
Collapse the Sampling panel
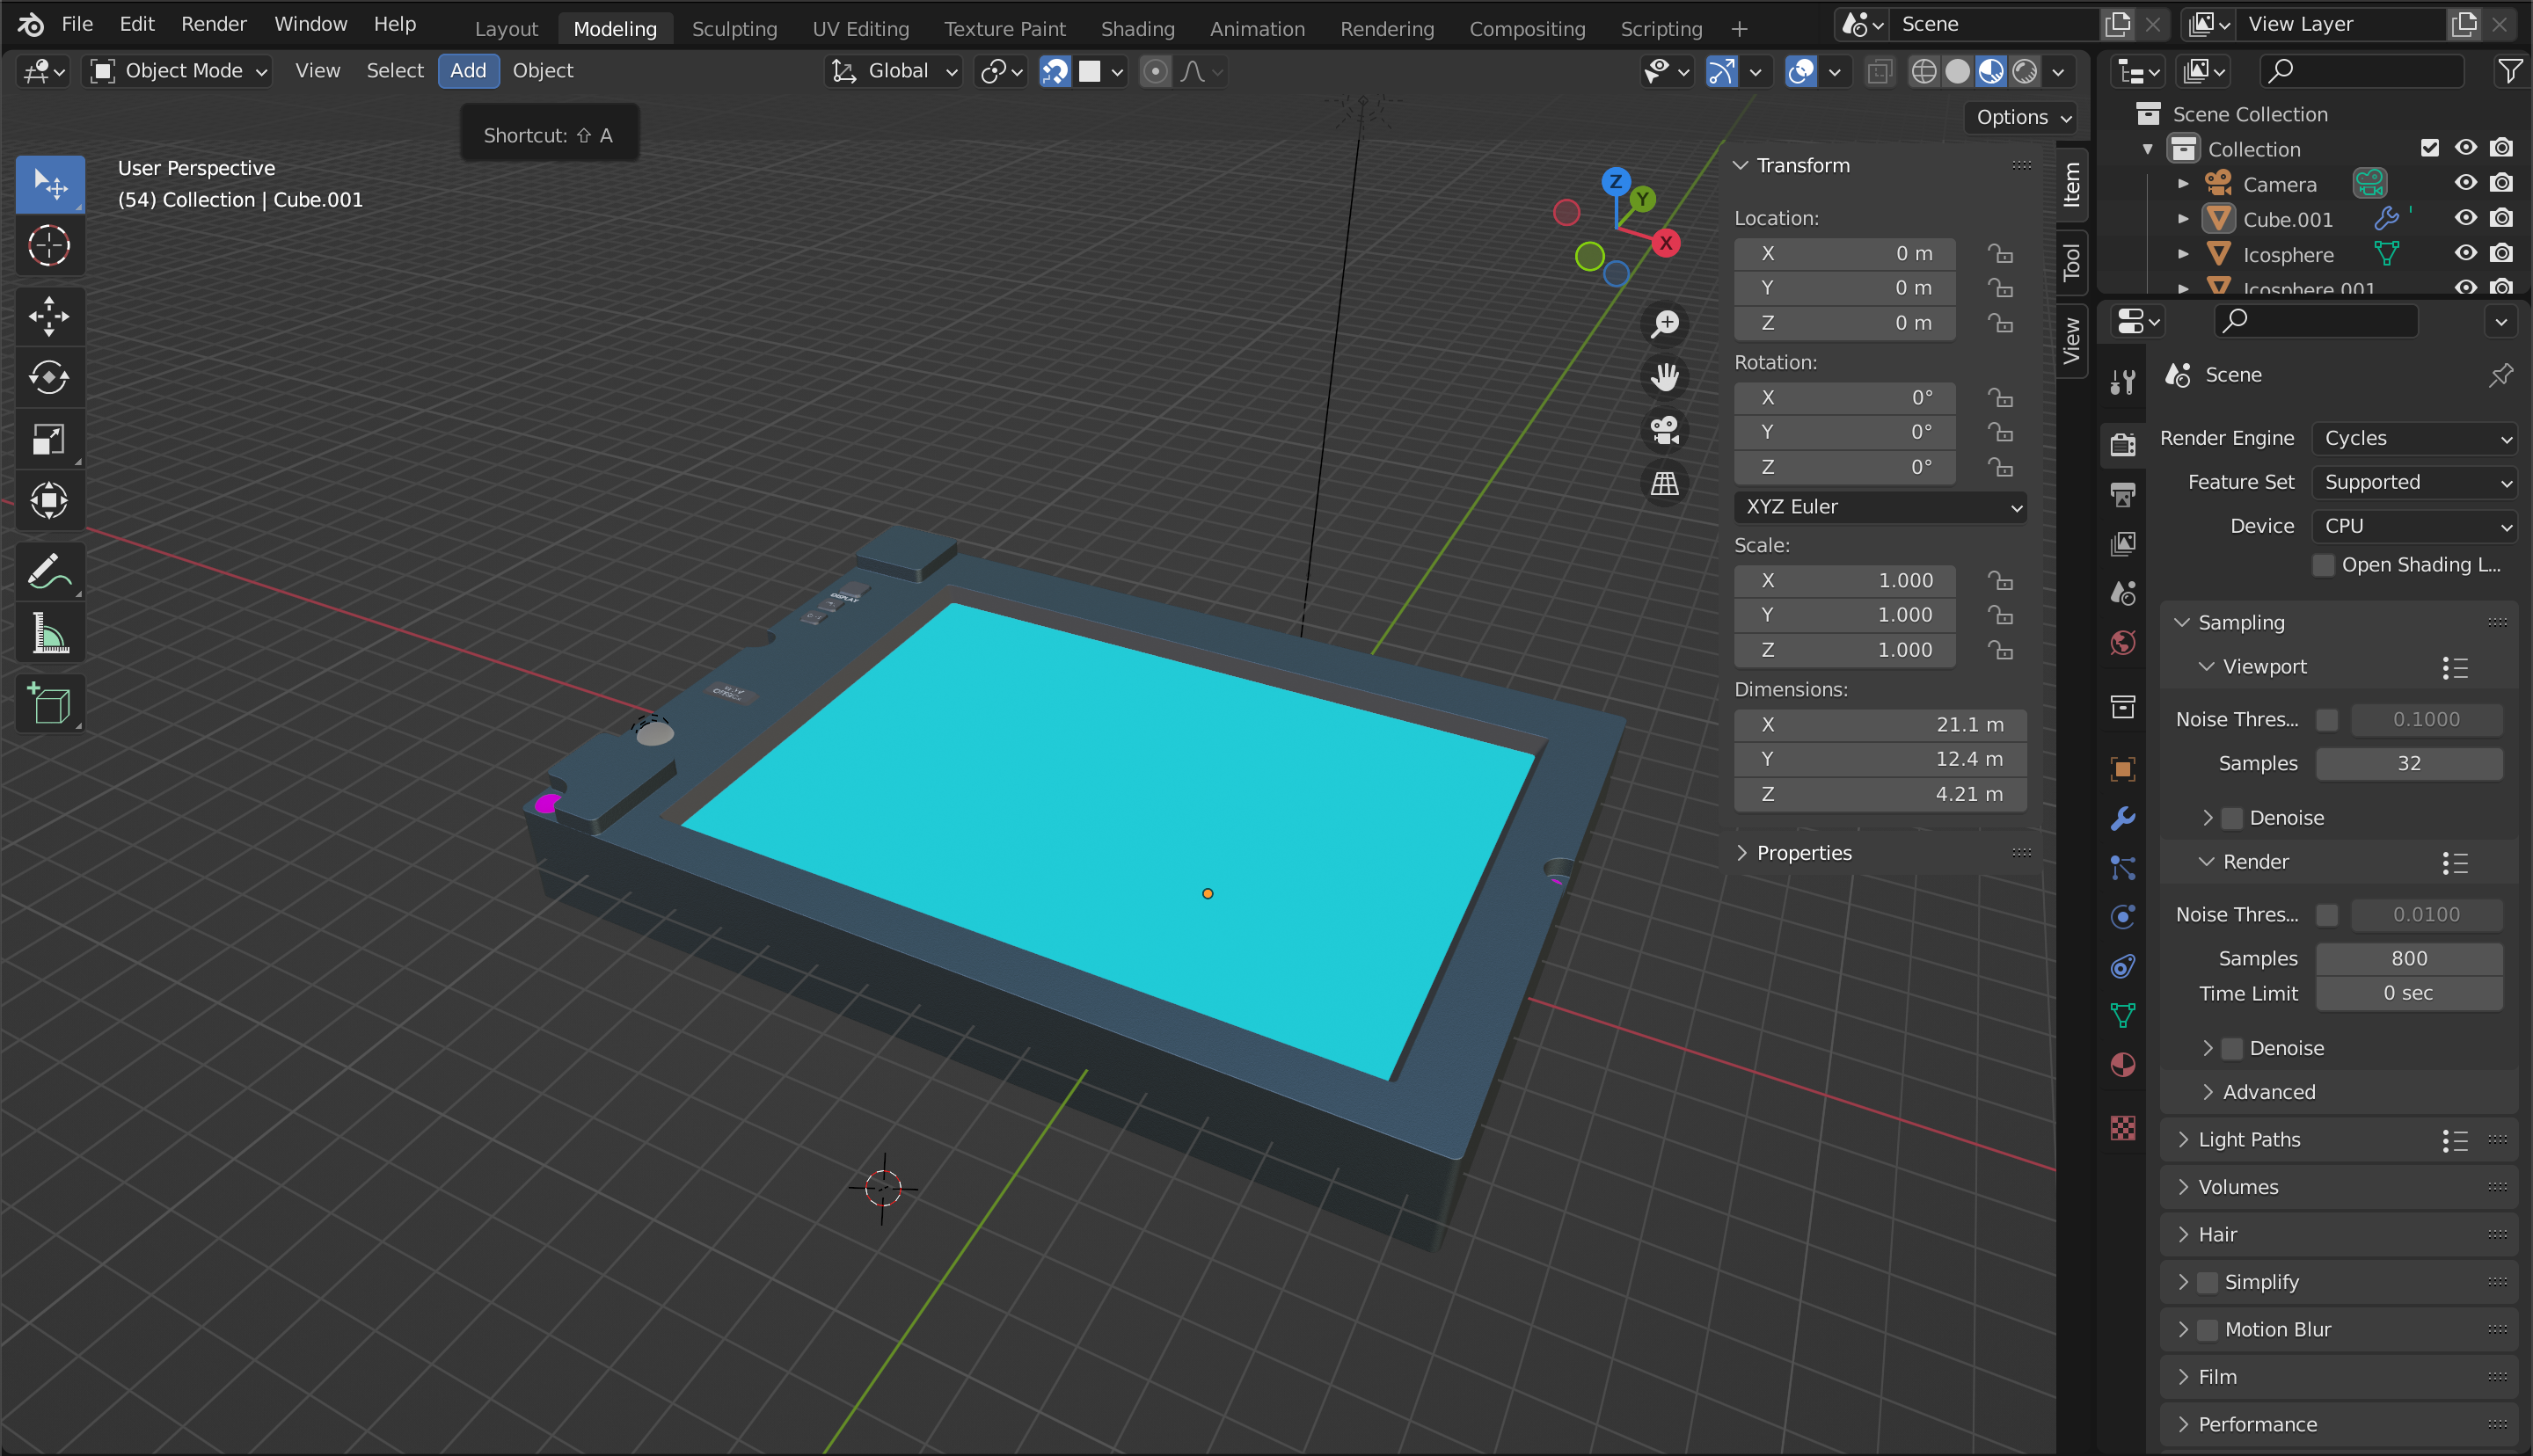[x=2240, y=623]
